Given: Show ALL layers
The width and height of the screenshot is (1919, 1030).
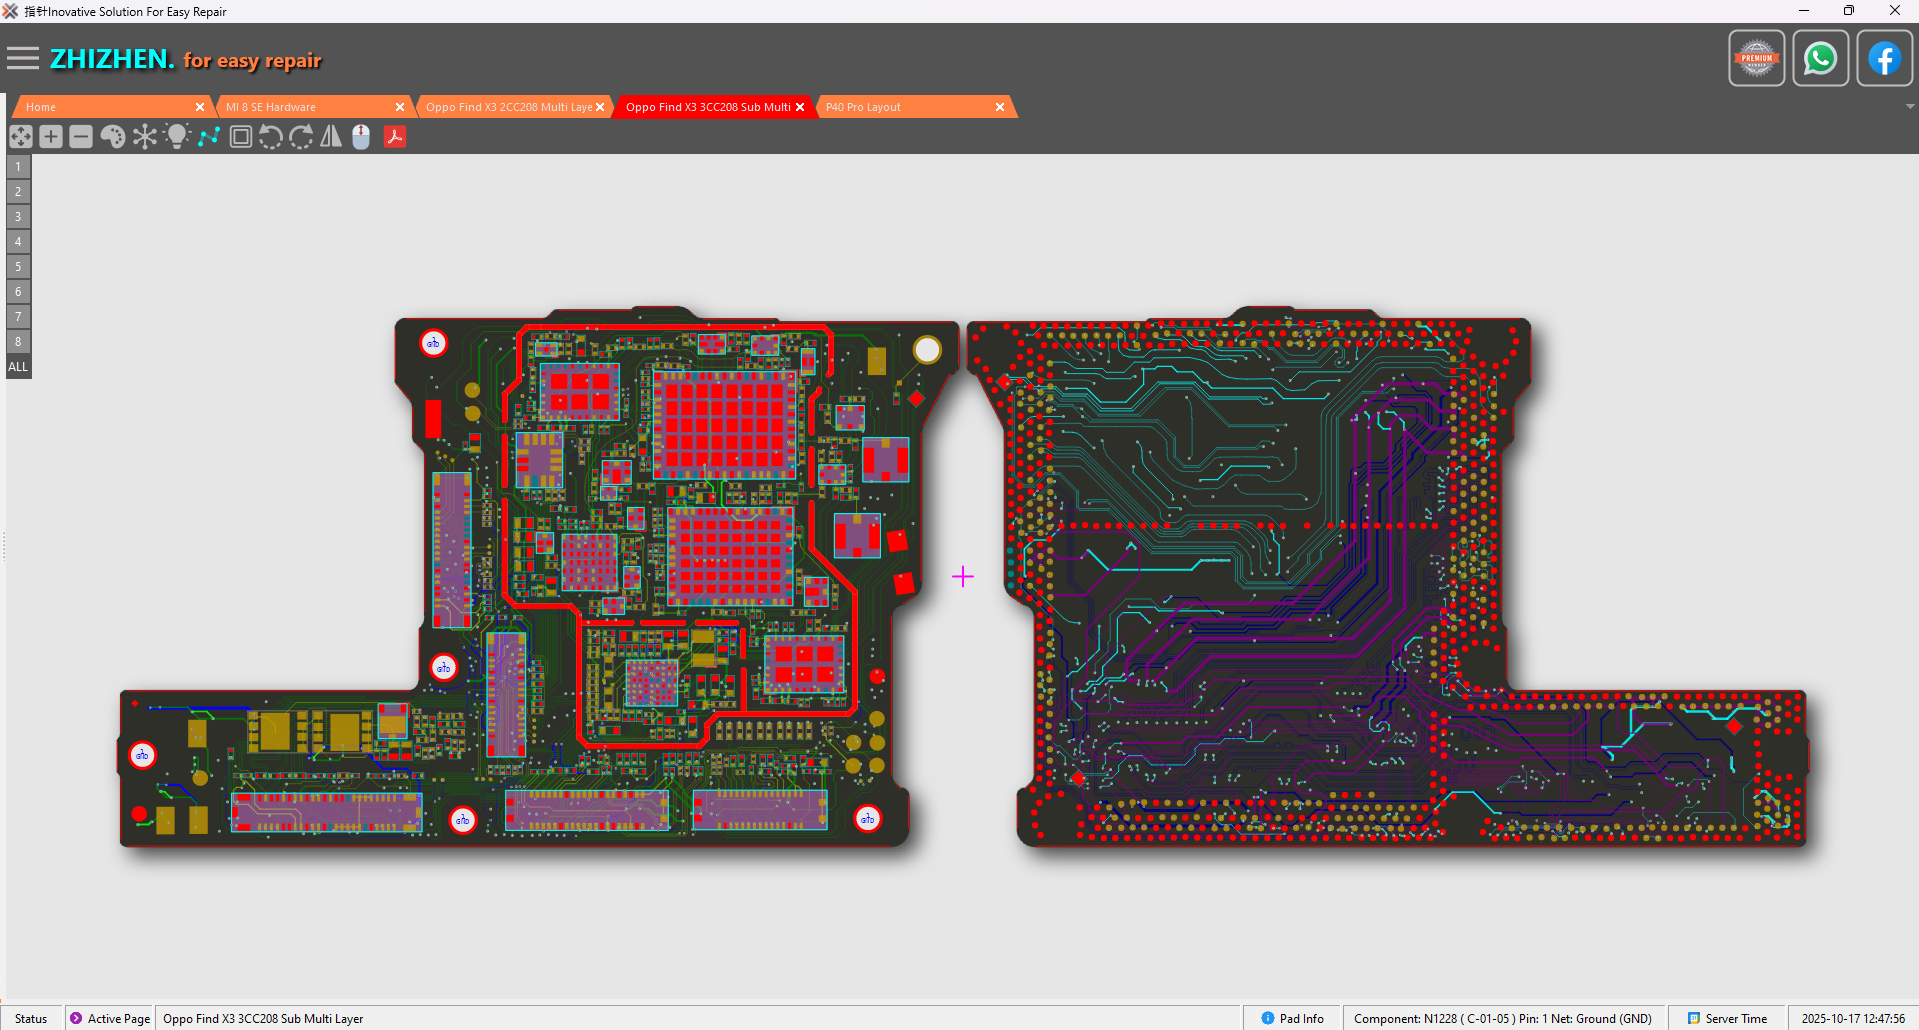Looking at the screenshot, I should 18,367.
